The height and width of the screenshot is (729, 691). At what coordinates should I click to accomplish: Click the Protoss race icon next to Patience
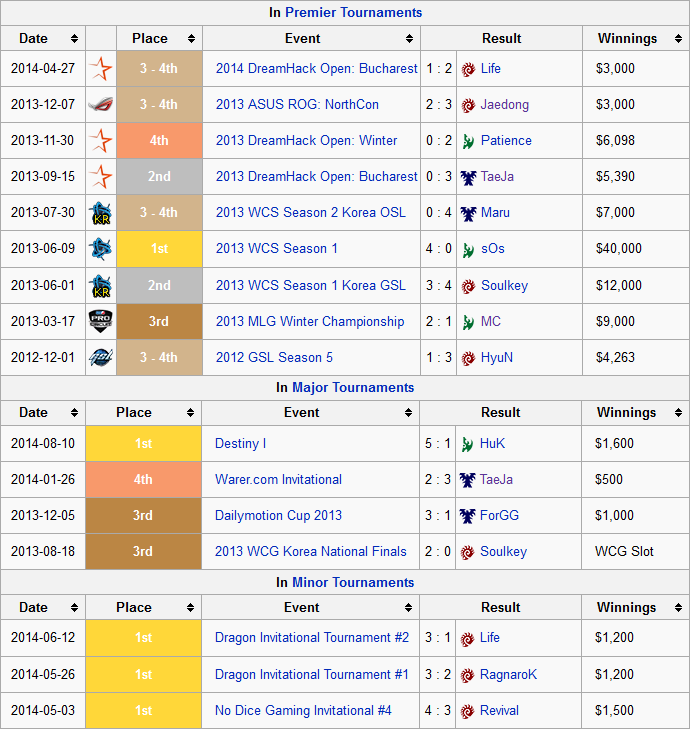pyautogui.click(x=468, y=141)
